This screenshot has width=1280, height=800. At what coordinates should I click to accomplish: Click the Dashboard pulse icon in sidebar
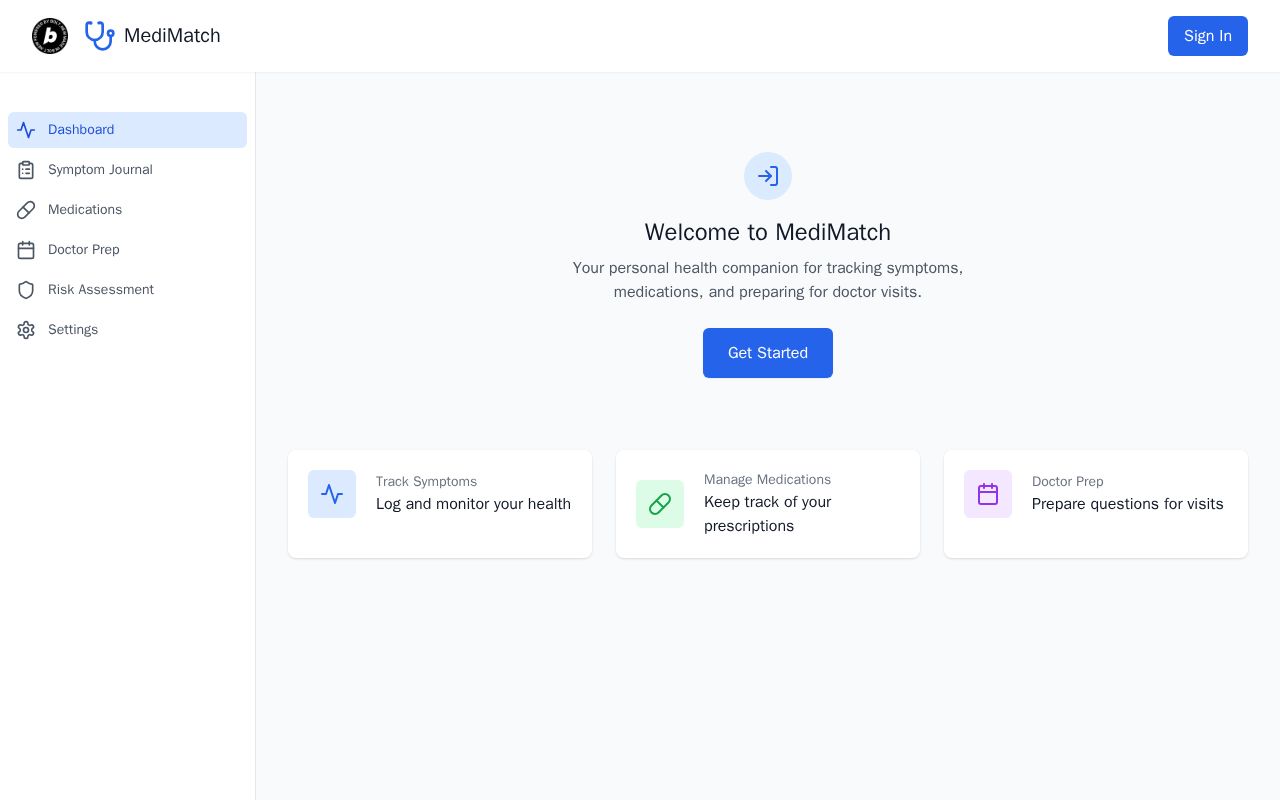pyautogui.click(x=26, y=130)
